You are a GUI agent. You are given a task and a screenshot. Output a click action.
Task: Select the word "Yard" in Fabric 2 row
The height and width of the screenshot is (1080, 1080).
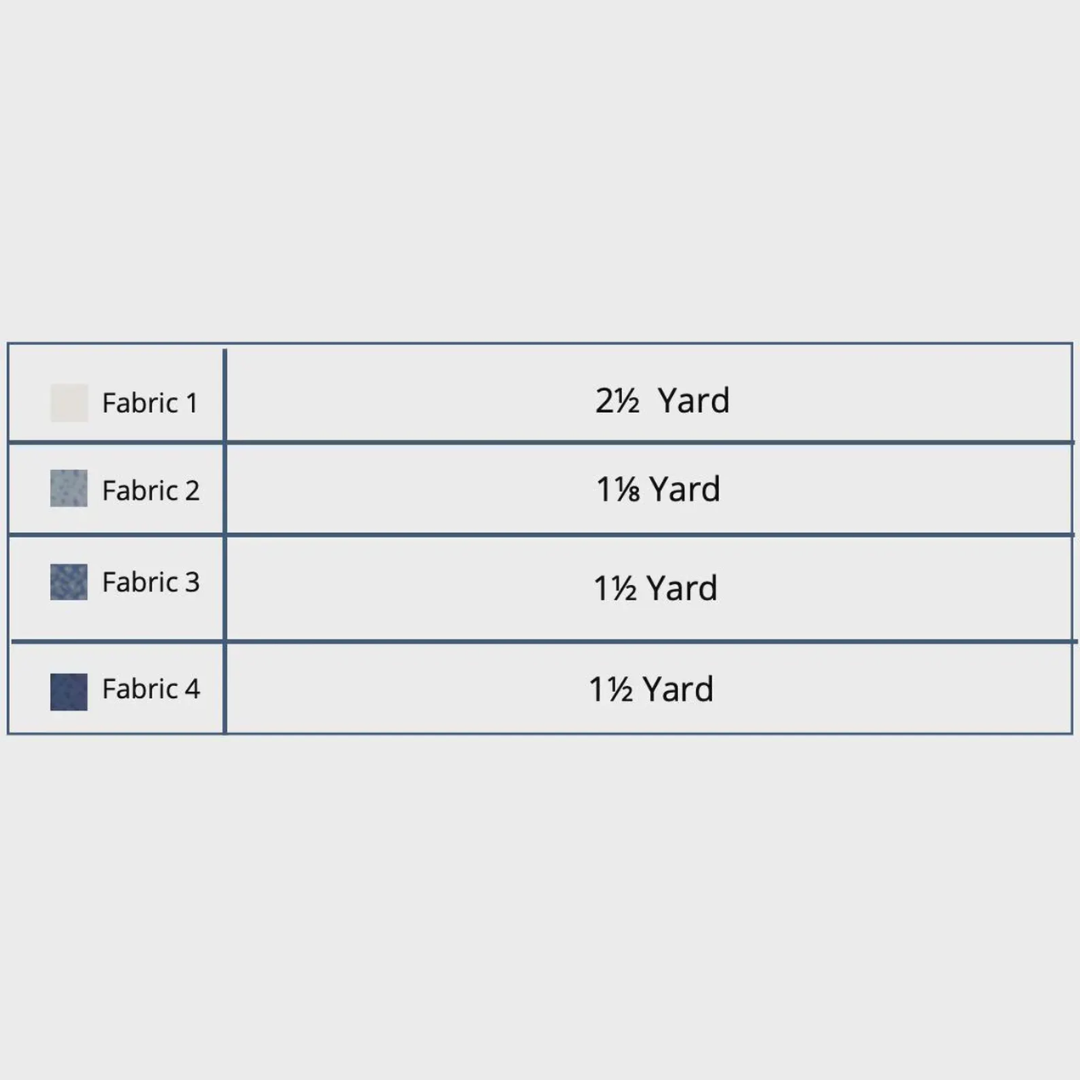tap(685, 489)
